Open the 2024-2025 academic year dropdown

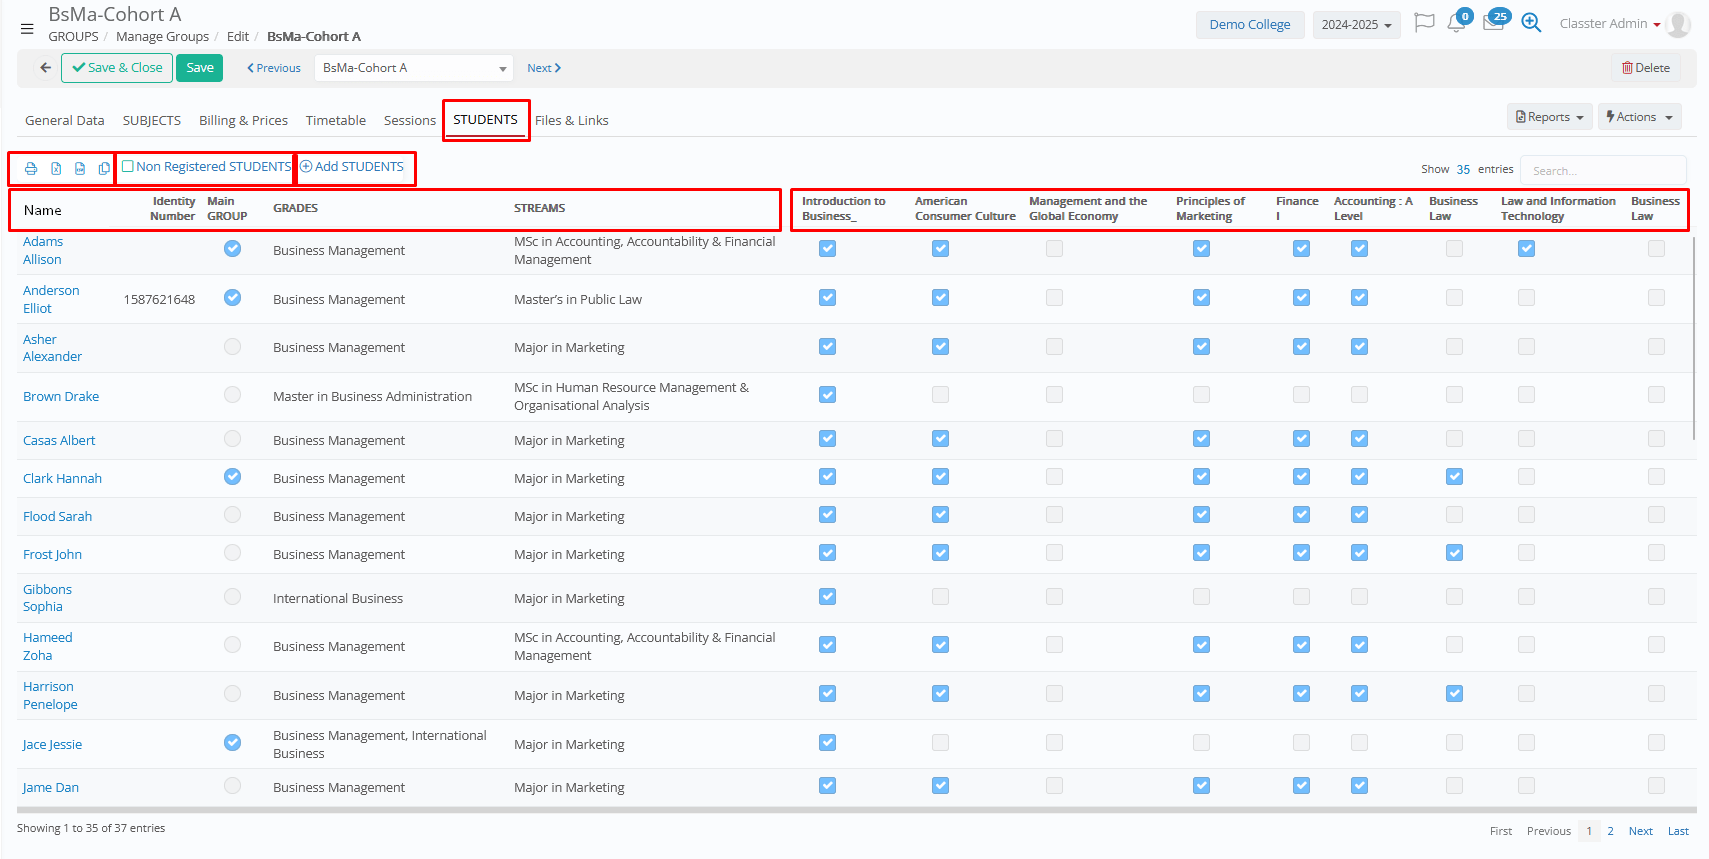coord(1356,25)
